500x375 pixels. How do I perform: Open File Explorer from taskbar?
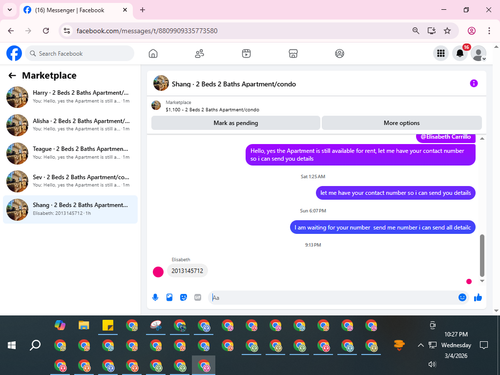pos(84,325)
